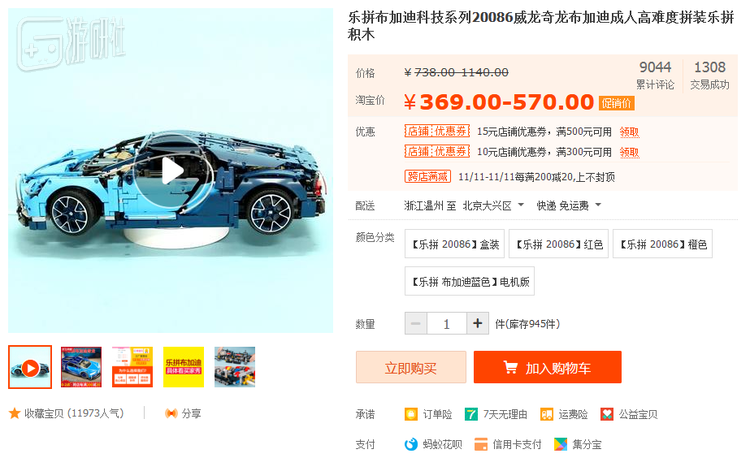Play the product video on main image
The width and height of the screenshot is (750, 458).
172,171
